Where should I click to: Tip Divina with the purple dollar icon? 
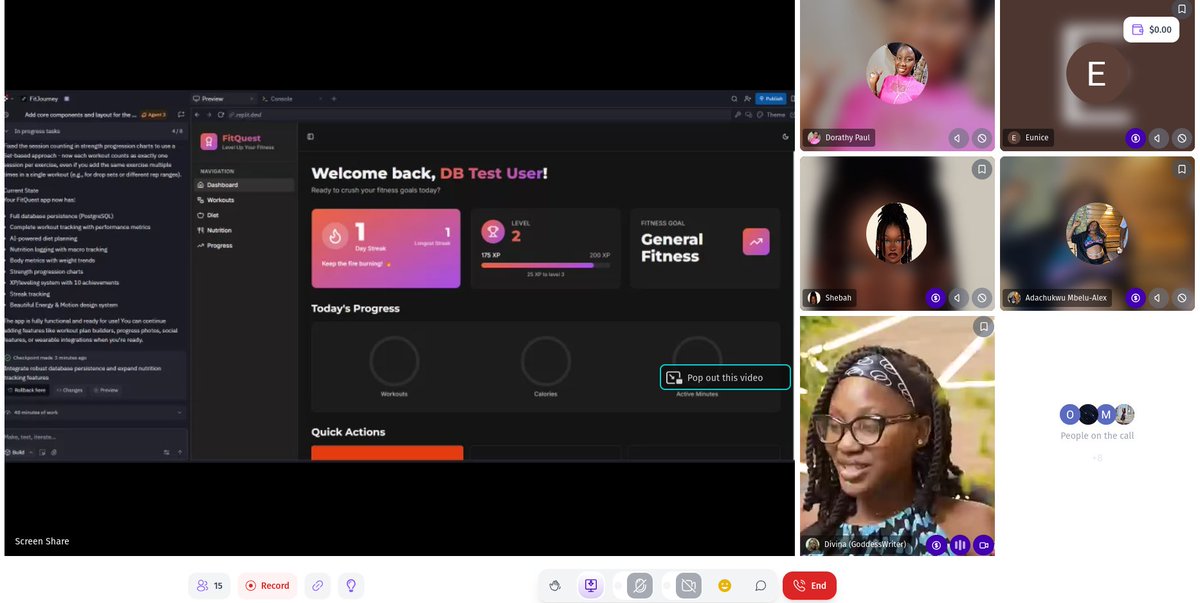pos(936,545)
